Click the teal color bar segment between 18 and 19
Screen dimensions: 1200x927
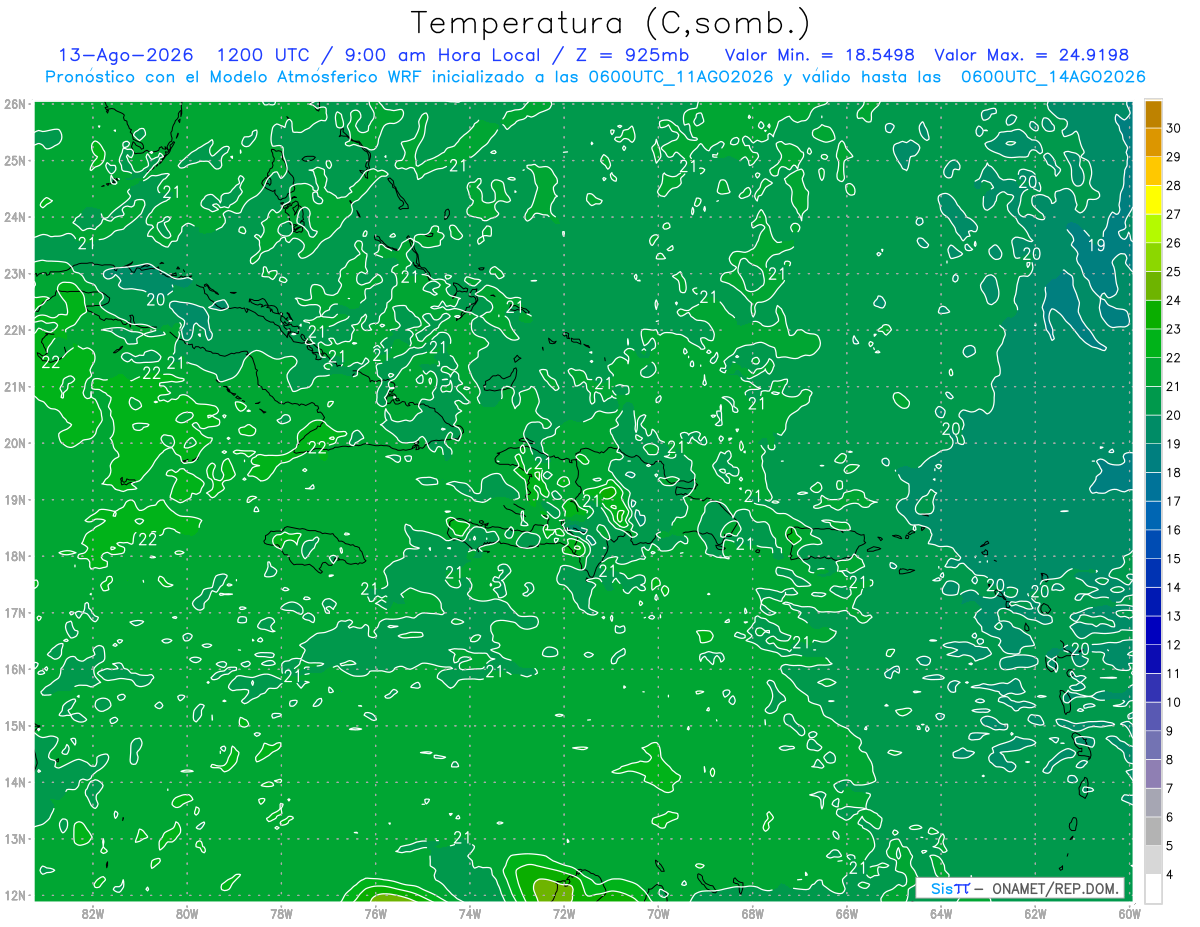(1153, 458)
